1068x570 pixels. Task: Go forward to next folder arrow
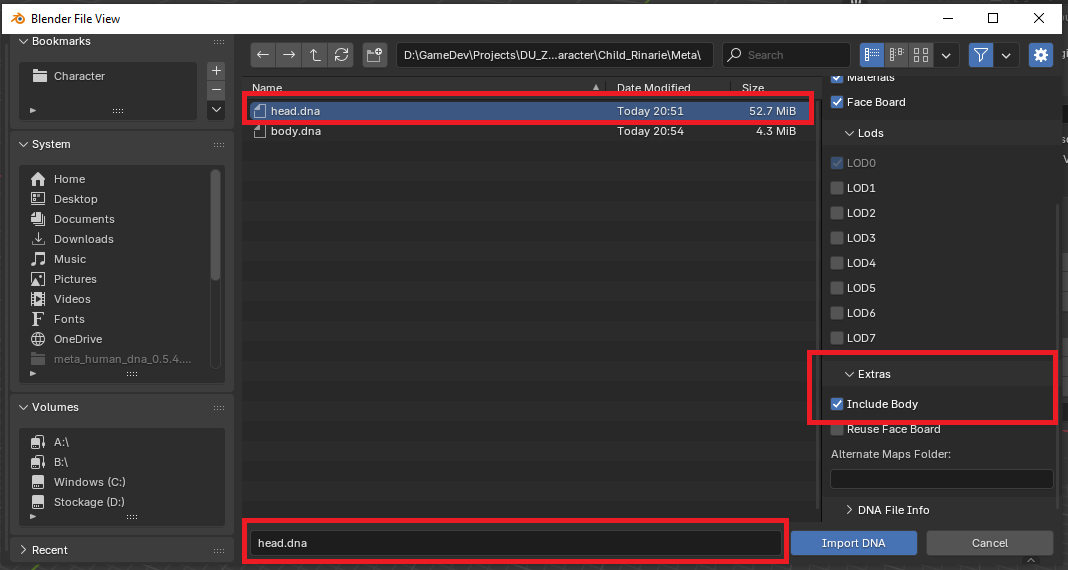pos(289,55)
